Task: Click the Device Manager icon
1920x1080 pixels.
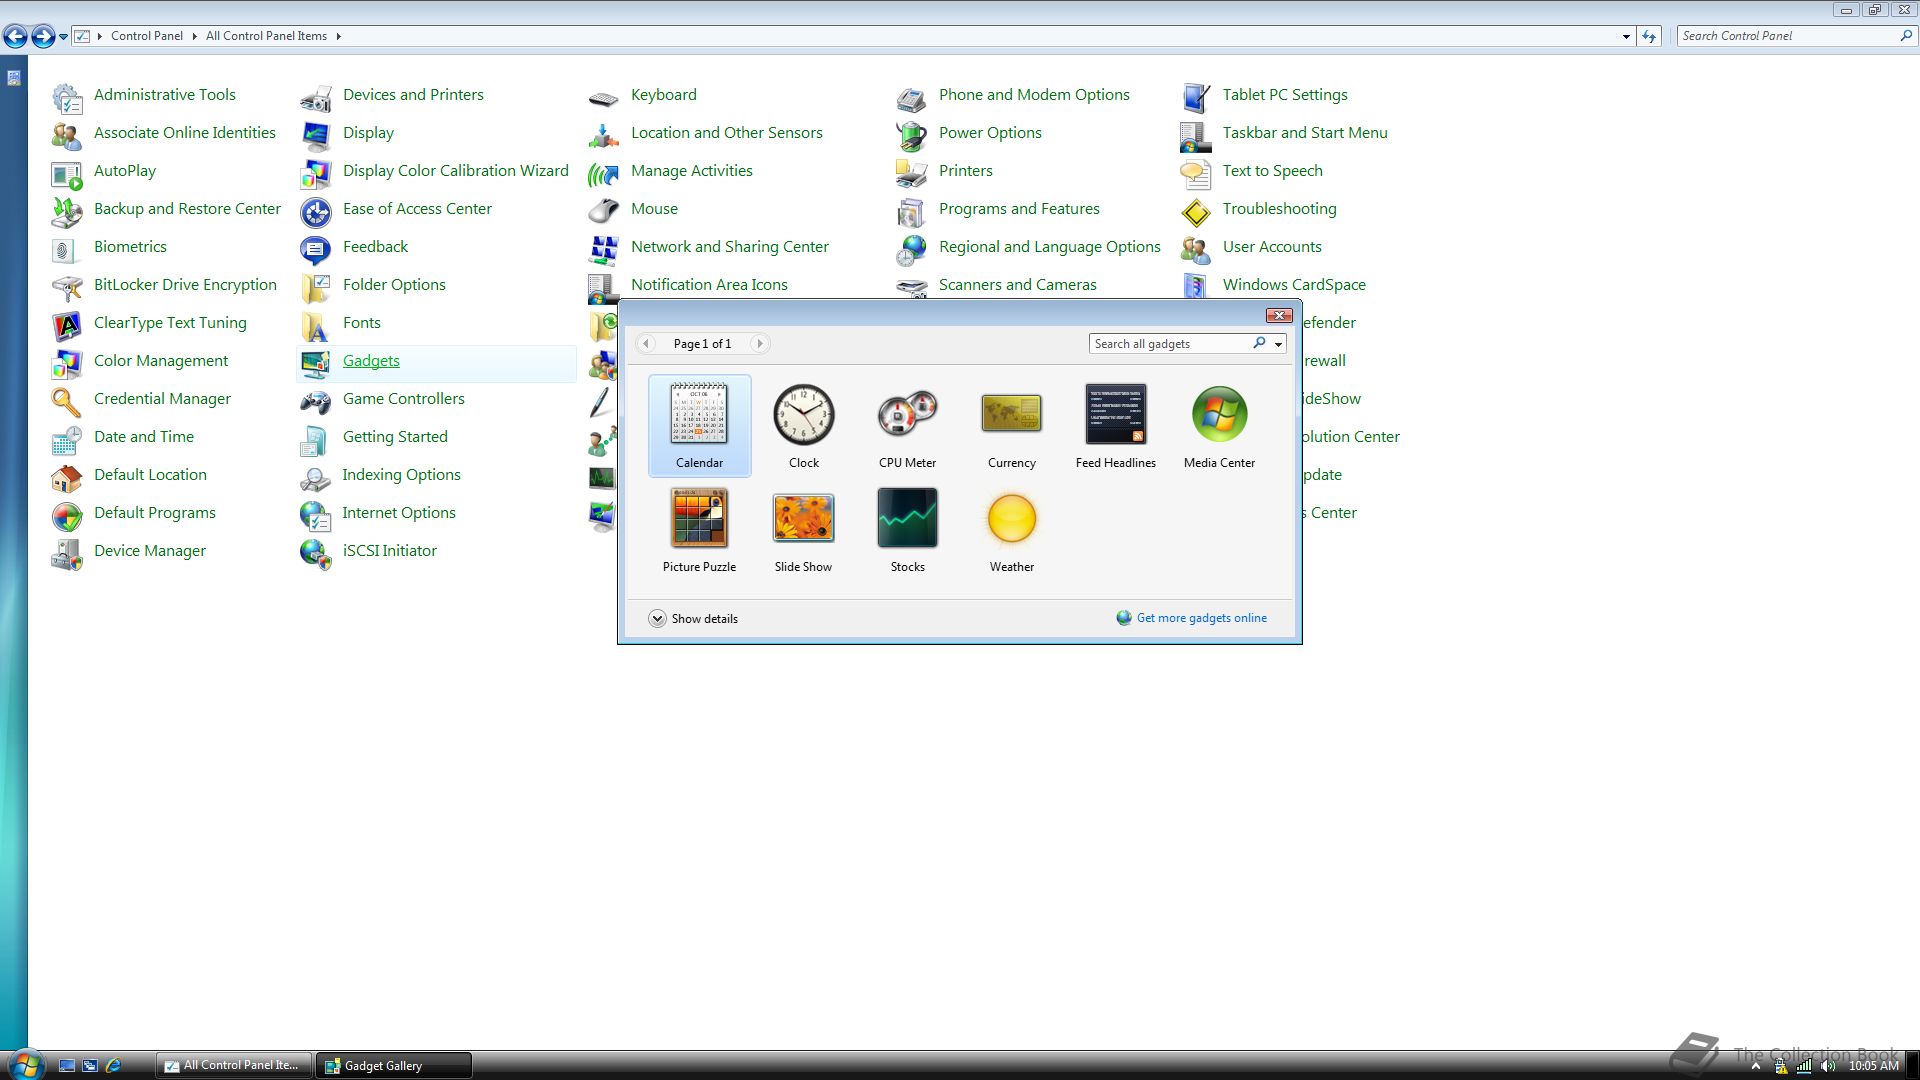Action: click(67, 553)
